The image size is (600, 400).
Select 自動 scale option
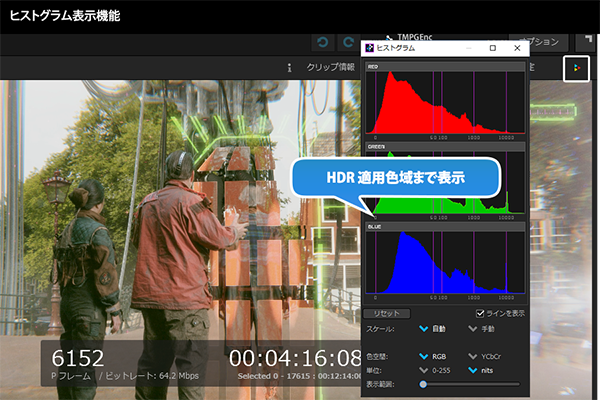coord(432,329)
